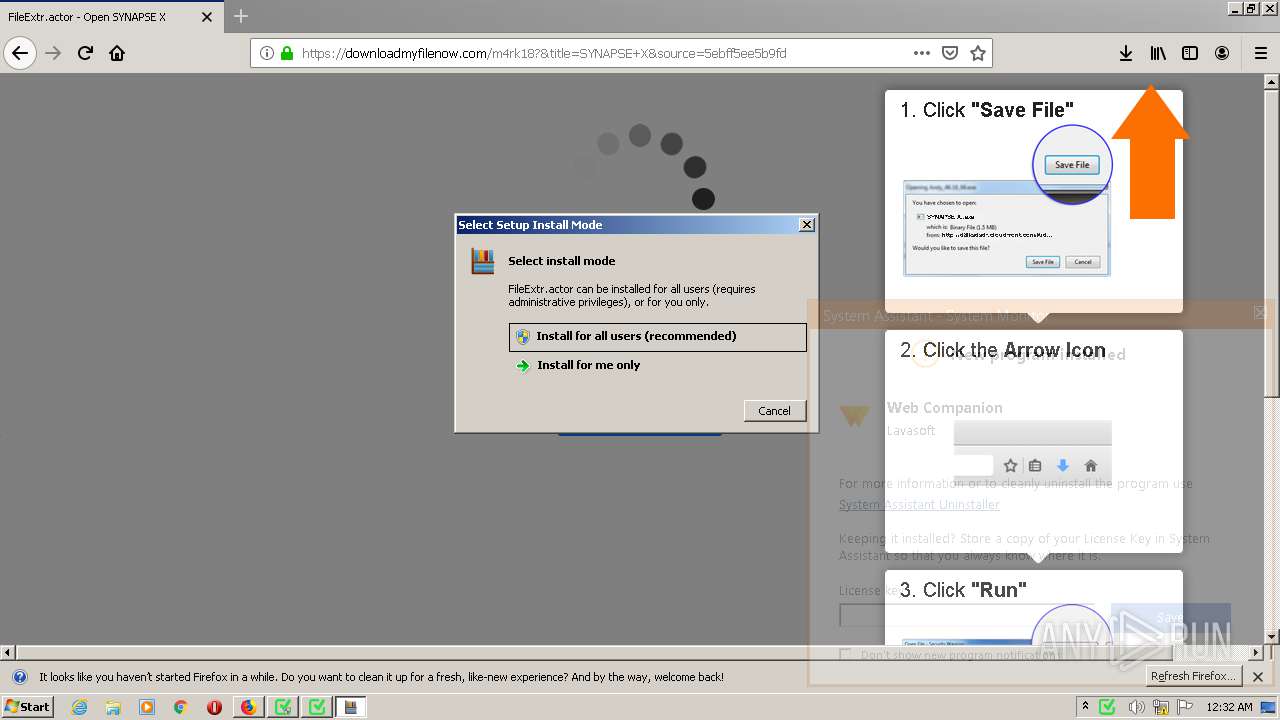Show hidden system tray icons
The image size is (1280, 720).
(x=1085, y=707)
